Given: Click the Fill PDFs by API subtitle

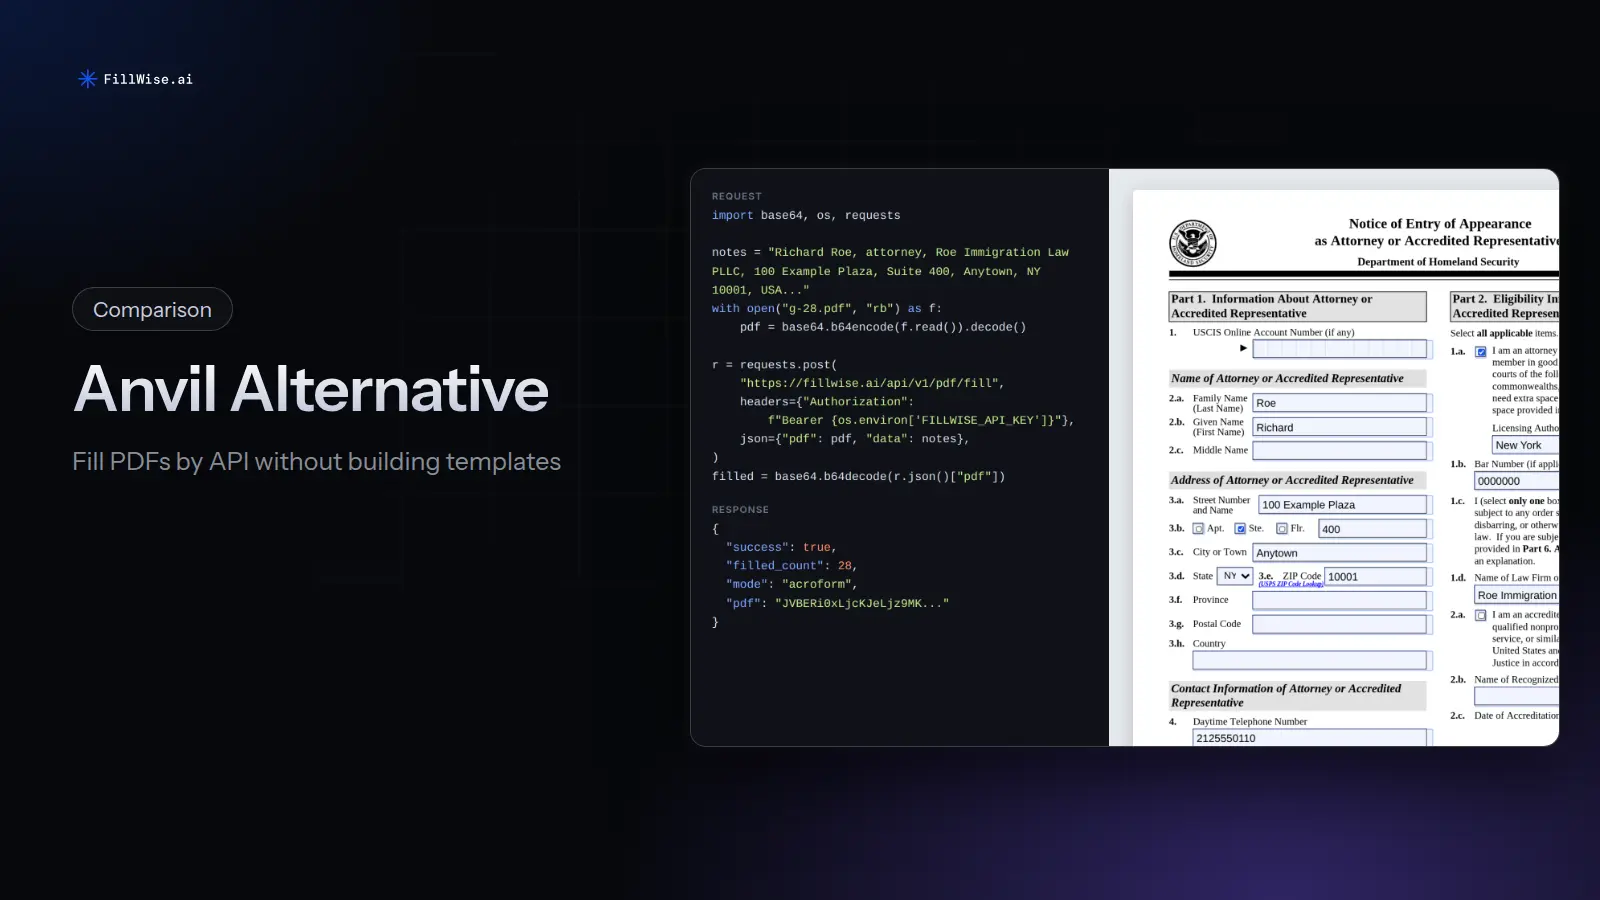Looking at the screenshot, I should tap(317, 461).
